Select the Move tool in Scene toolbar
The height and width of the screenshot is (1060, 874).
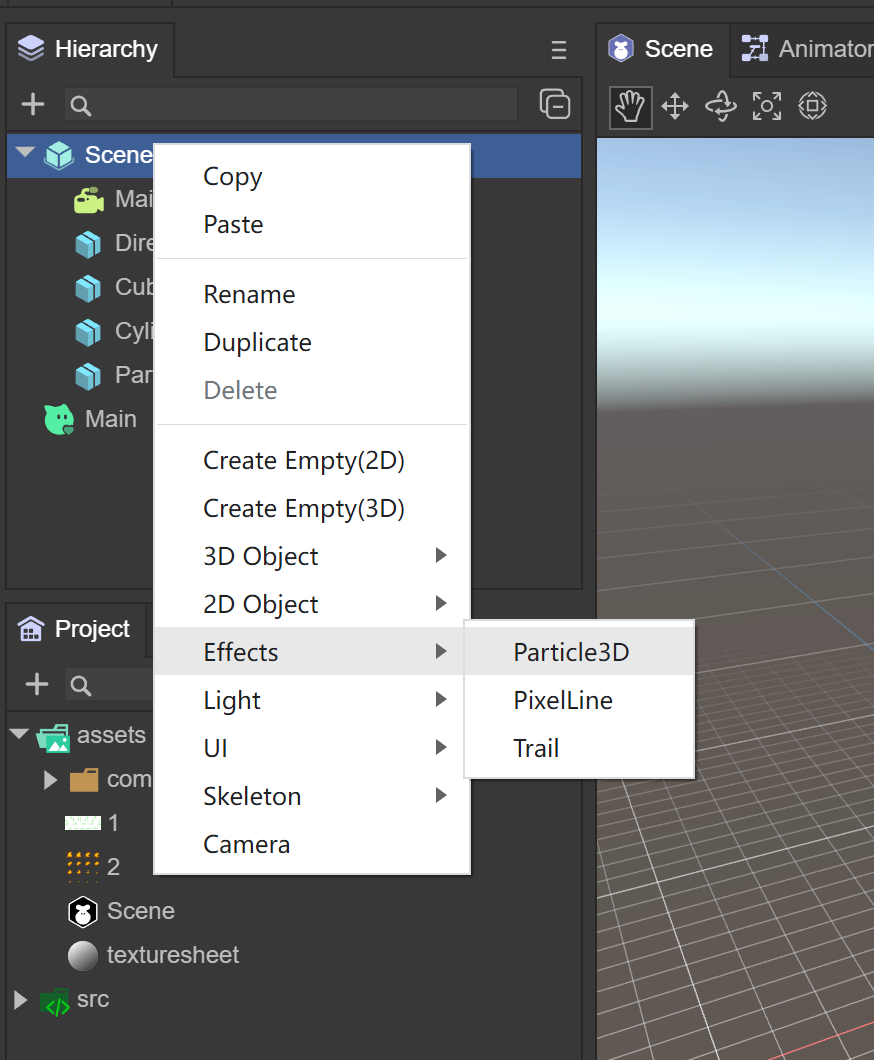coord(675,106)
